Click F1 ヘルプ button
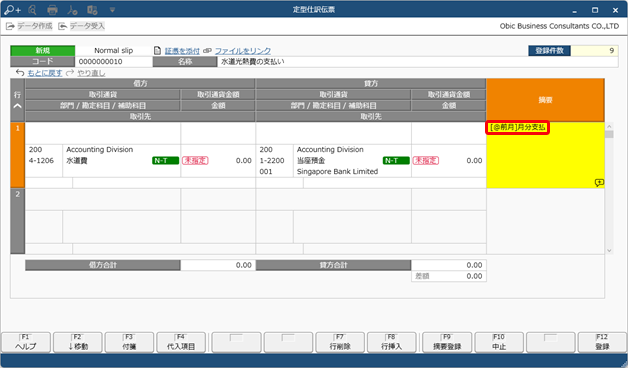628x368 pixels. 26,342
